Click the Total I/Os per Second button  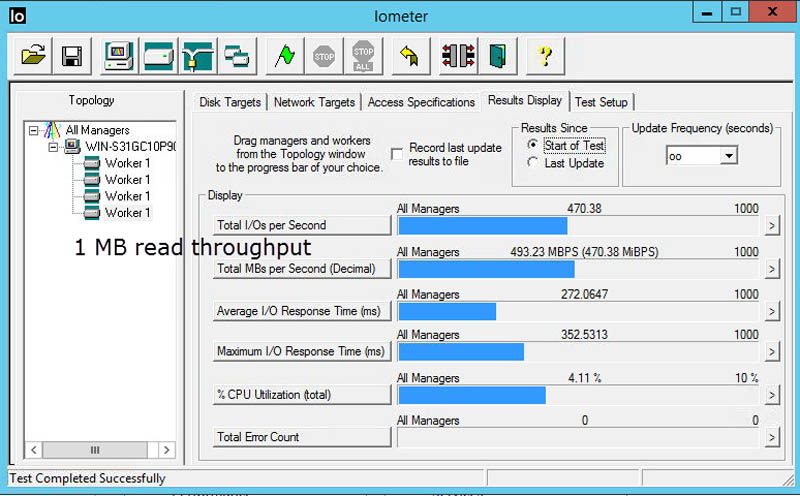click(x=302, y=225)
